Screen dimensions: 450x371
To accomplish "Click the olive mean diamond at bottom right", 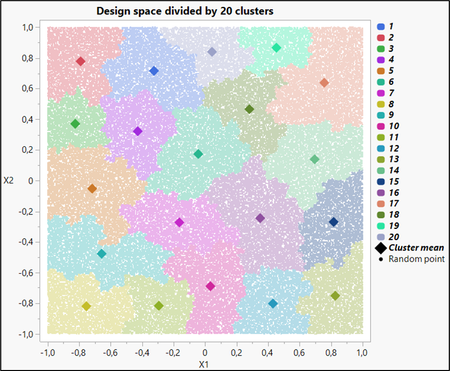I will click(x=335, y=296).
